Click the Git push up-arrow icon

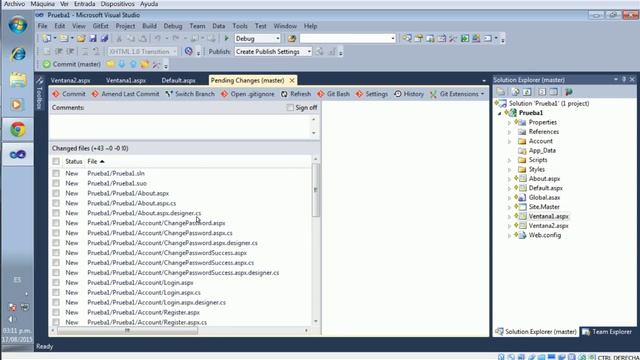coord(133,64)
